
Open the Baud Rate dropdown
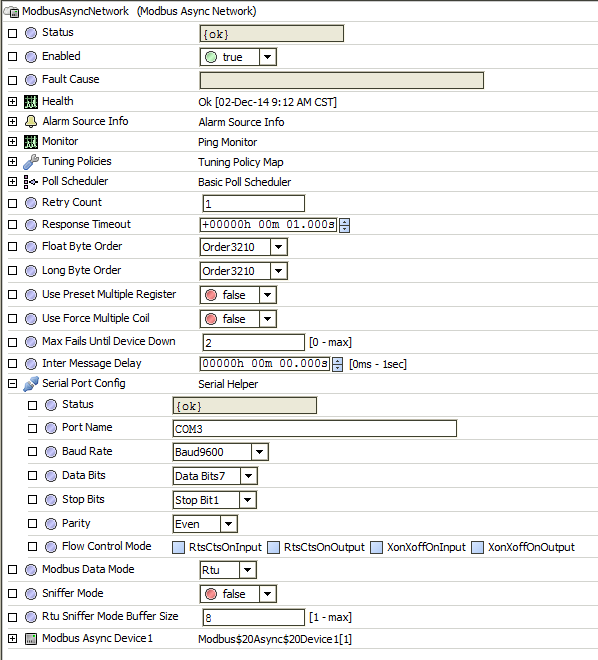260,452
